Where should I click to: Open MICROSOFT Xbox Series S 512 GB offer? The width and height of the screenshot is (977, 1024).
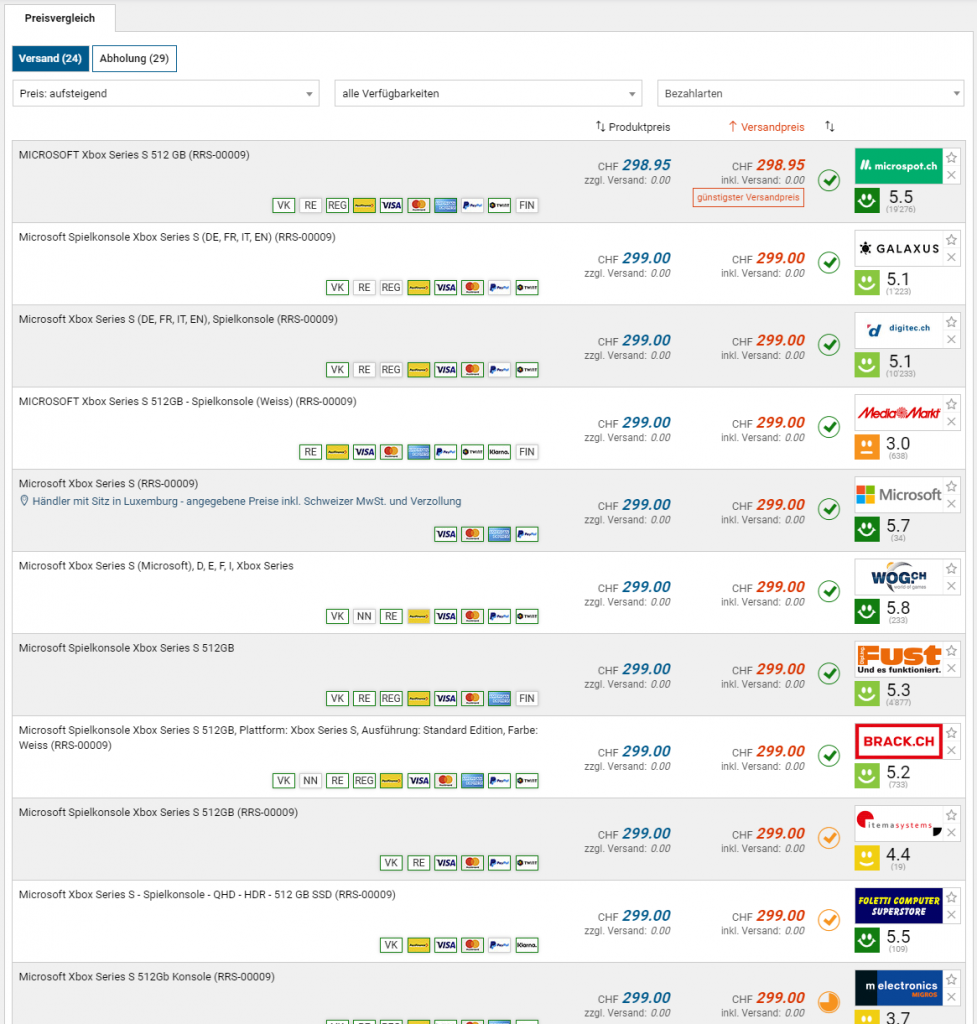coord(134,155)
